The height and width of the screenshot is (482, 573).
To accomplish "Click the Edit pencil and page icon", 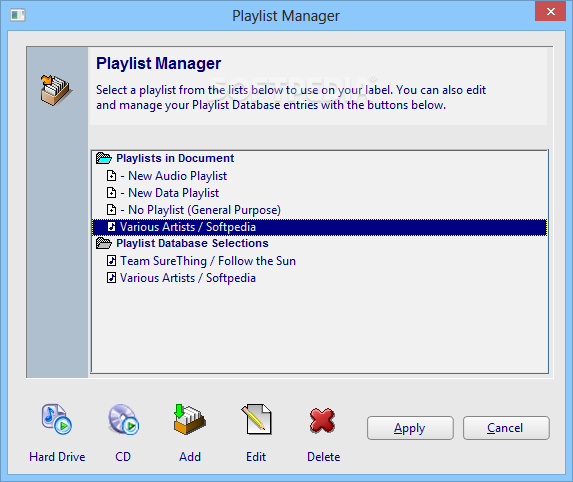I will (x=256, y=419).
